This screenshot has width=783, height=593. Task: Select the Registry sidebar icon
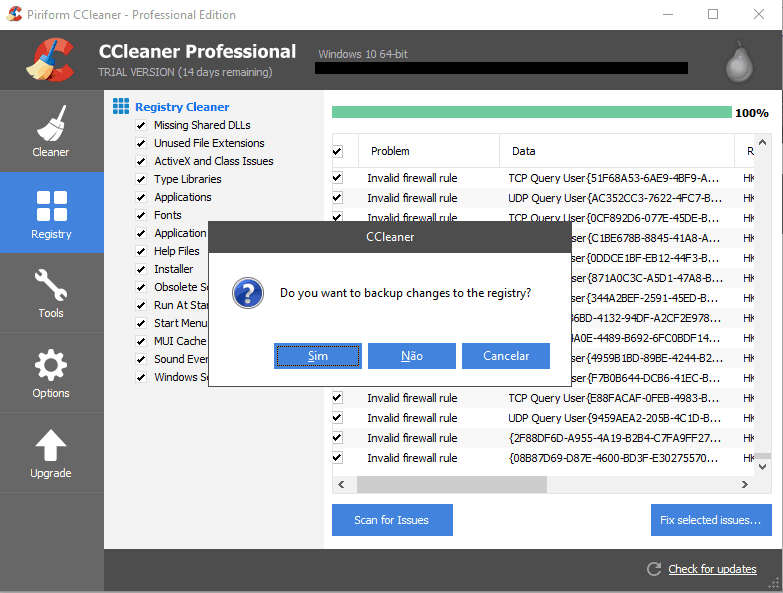pyautogui.click(x=51, y=206)
